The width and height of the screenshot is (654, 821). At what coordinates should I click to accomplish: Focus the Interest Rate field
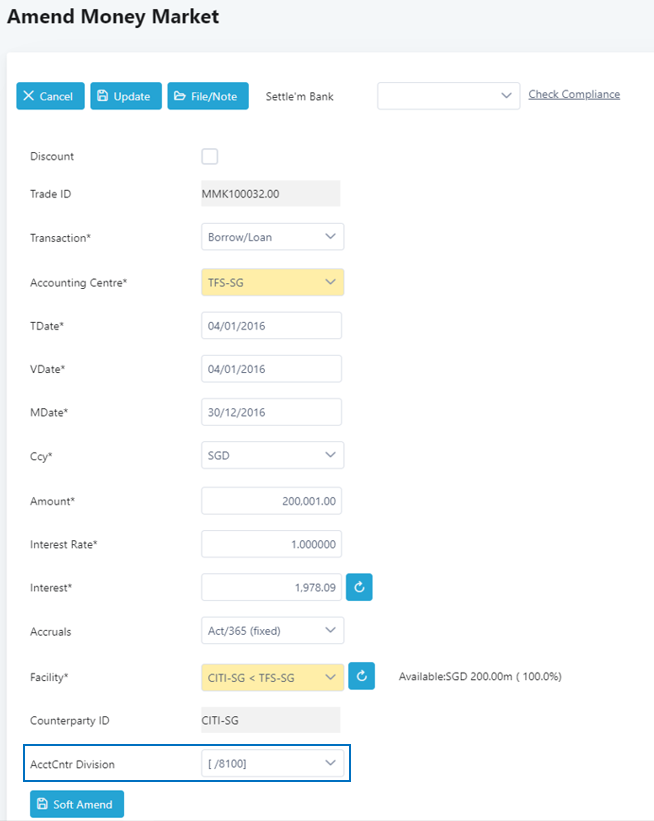coord(272,544)
